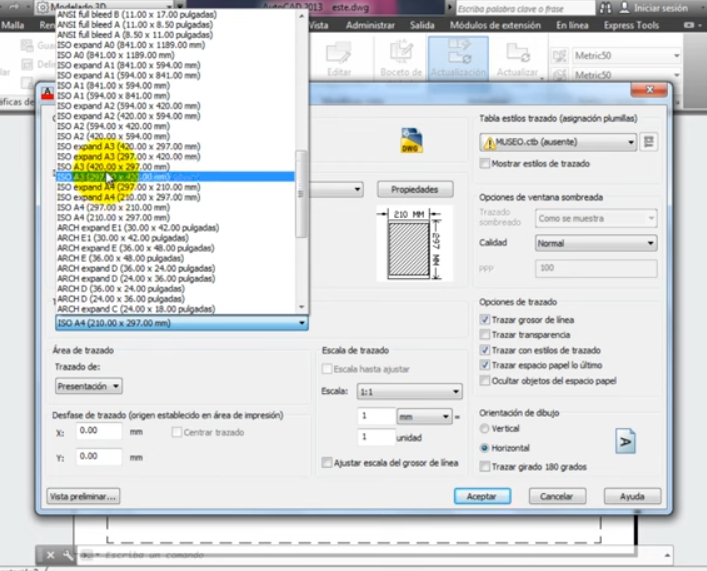Click the command line wrench icon
Viewport: 707px width, 571px height.
click(68, 555)
